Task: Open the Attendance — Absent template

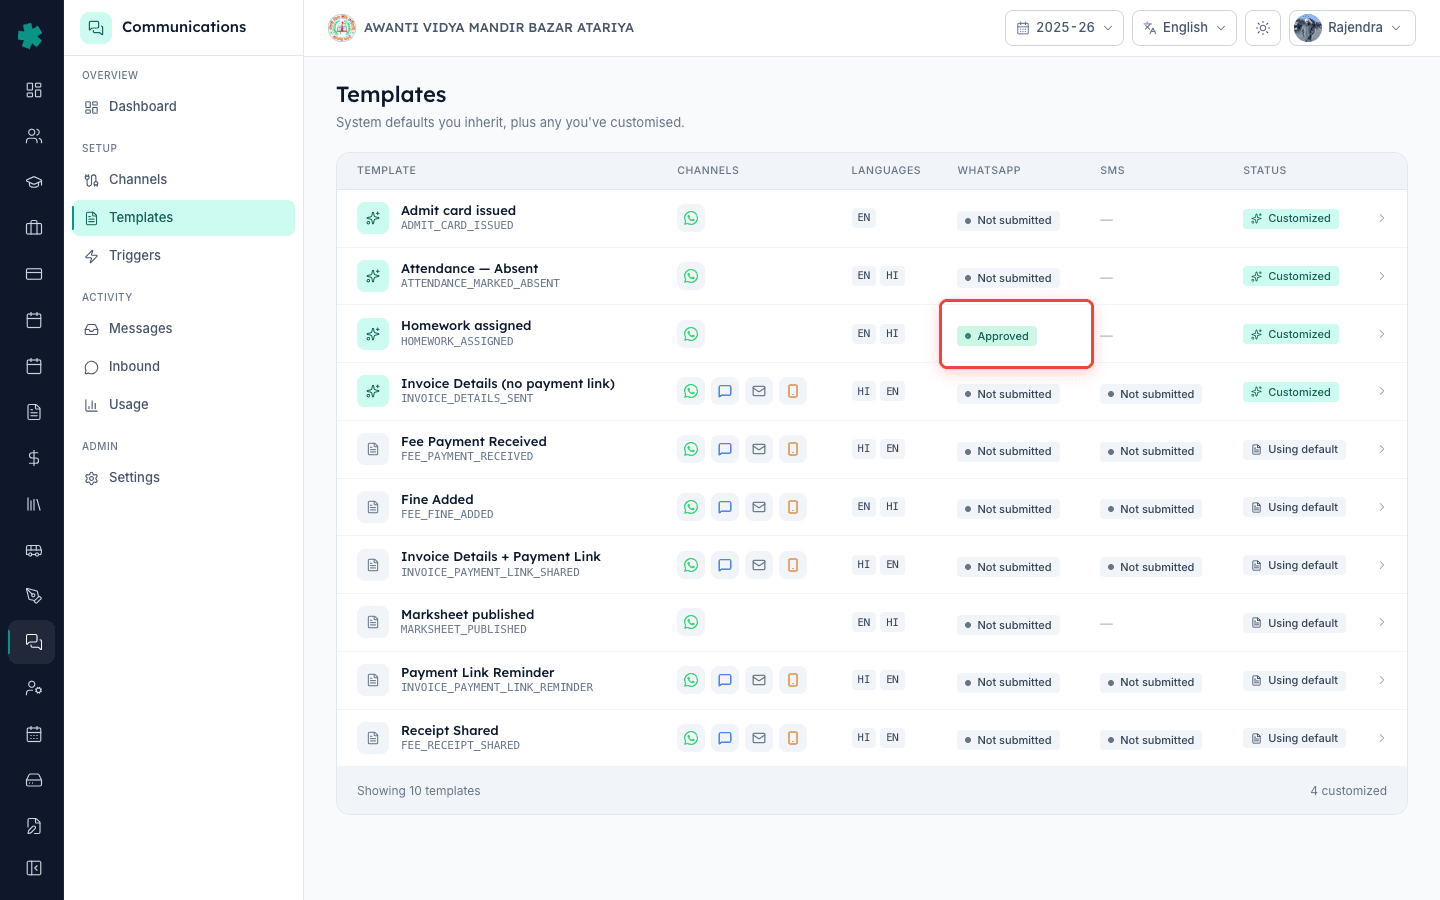Action: click(469, 268)
